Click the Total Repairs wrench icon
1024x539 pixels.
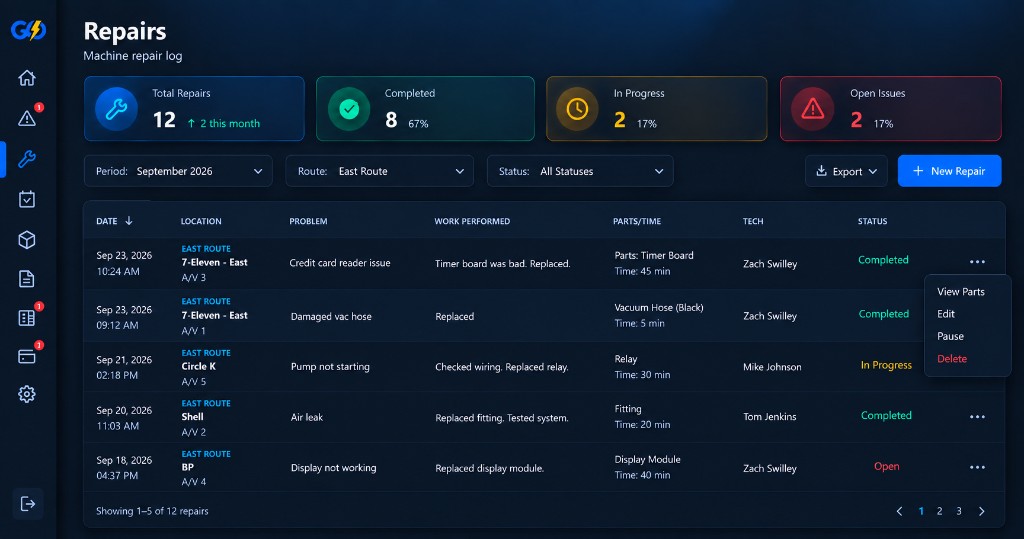pos(116,108)
